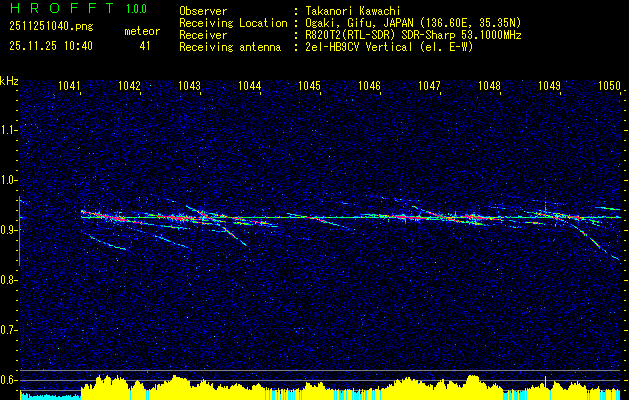Click the date stamp 25.11.25 10:40

click(x=51, y=46)
